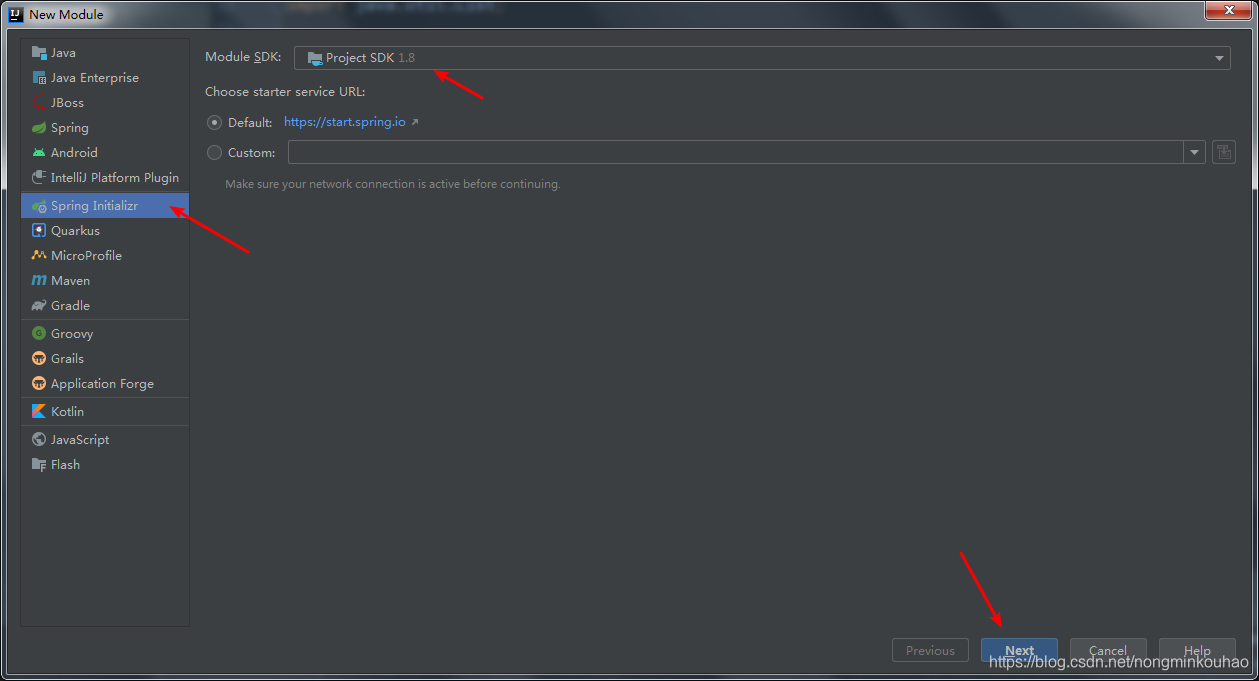This screenshot has width=1259, height=681.
Task: Click the Gradle elephant icon
Action: coord(39,306)
